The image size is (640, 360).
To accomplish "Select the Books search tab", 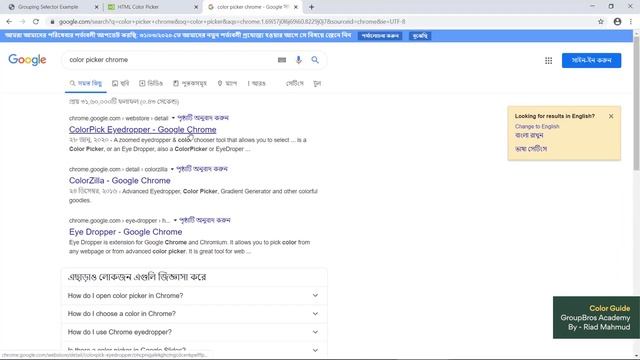I will (190, 83).
